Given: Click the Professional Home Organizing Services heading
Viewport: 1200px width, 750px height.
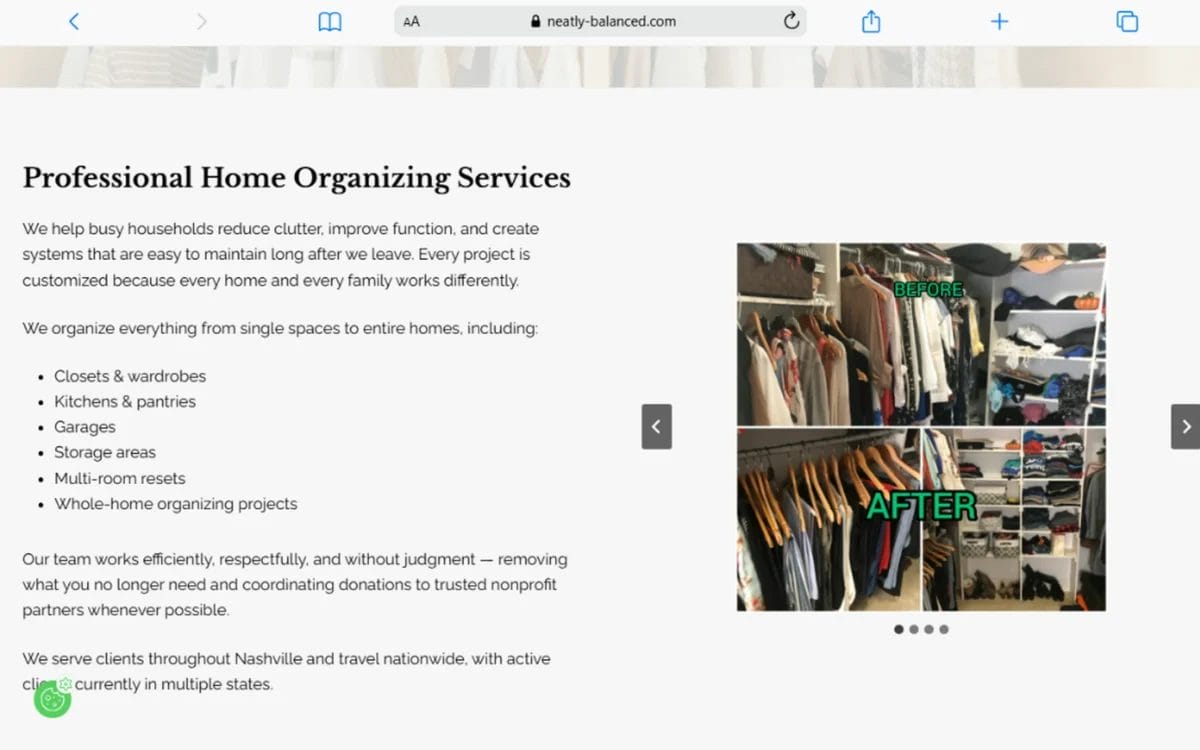Looking at the screenshot, I should point(297,178).
